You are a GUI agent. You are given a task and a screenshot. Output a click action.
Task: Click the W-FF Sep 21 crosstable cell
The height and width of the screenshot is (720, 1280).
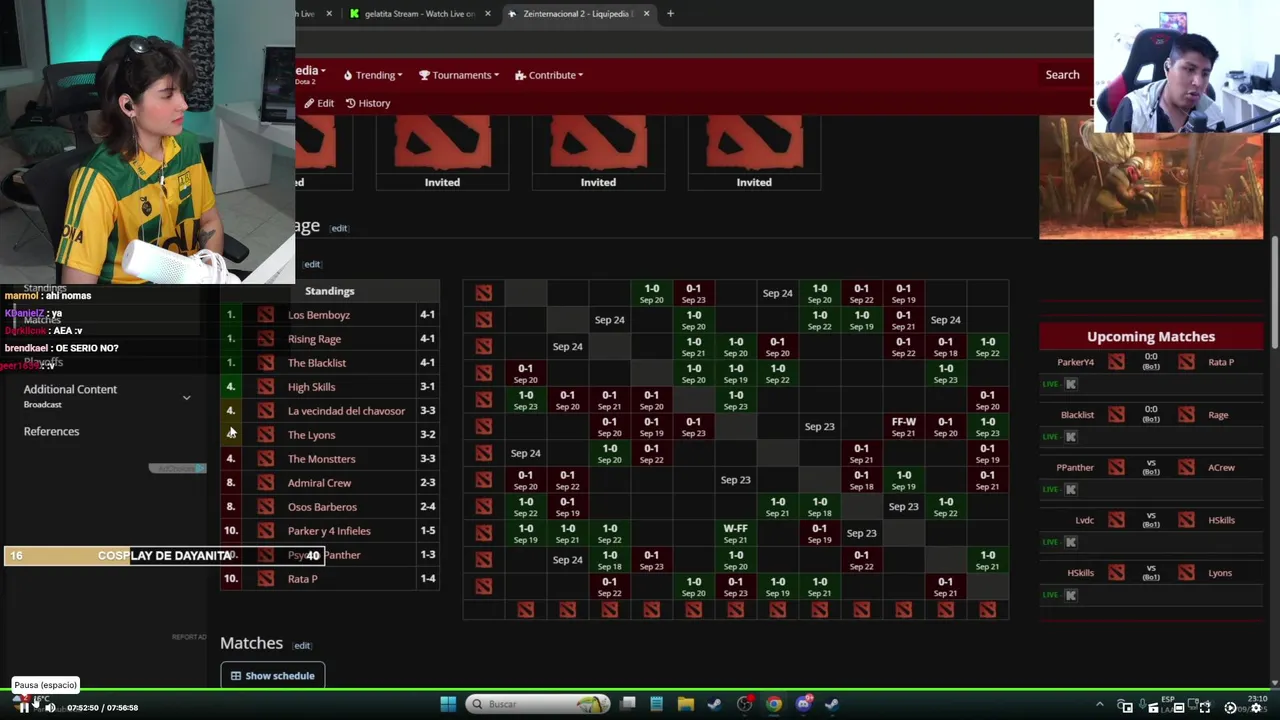pyautogui.click(x=735, y=533)
